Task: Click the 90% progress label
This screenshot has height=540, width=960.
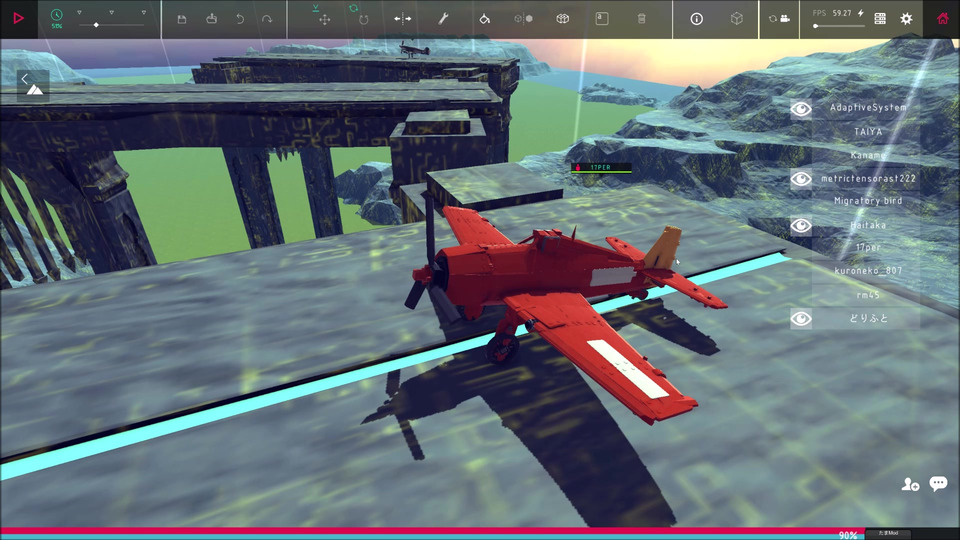Action: point(848,535)
